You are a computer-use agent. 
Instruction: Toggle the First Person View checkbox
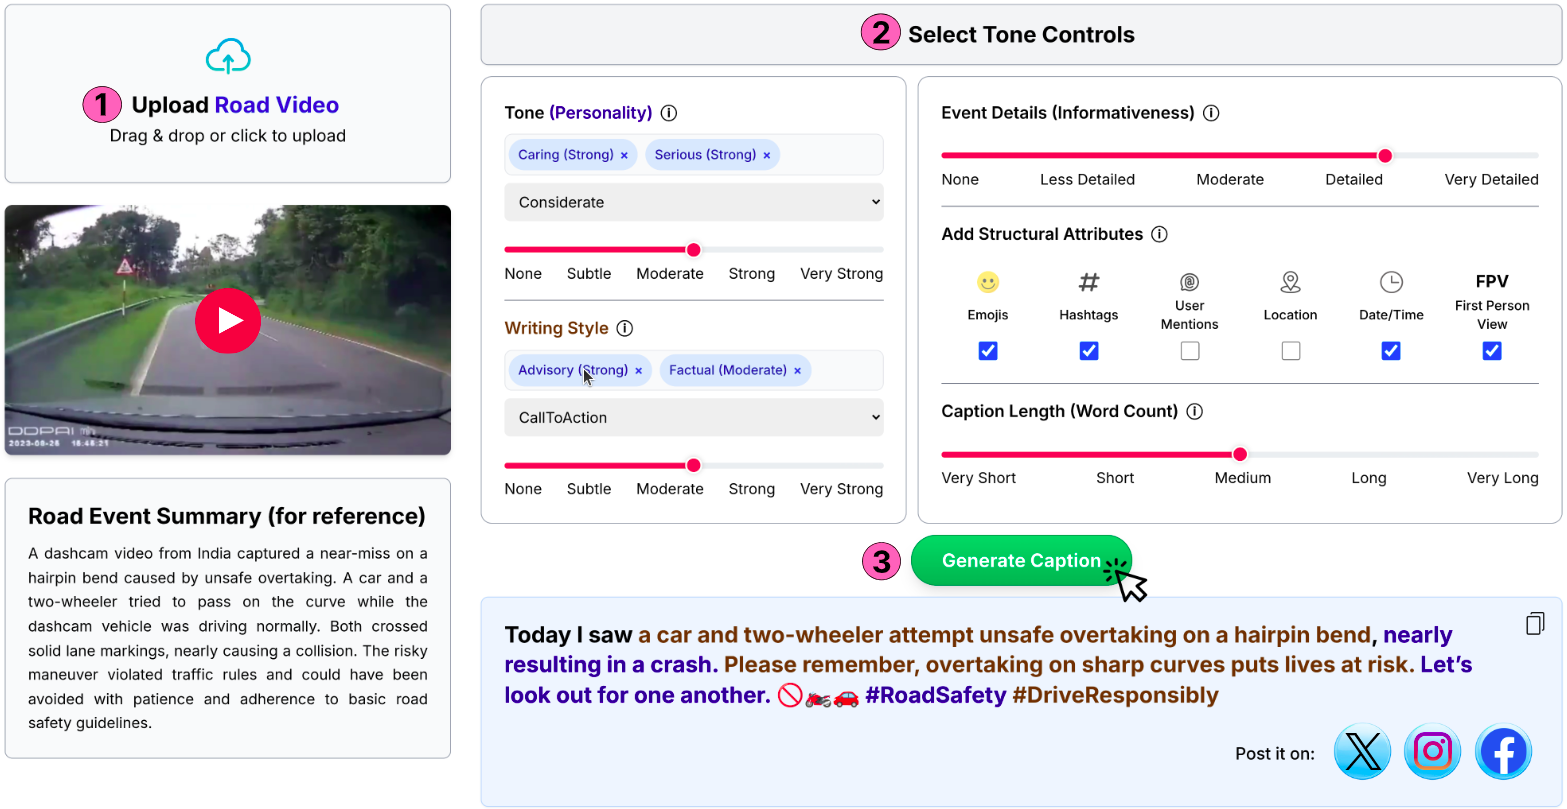click(1492, 350)
